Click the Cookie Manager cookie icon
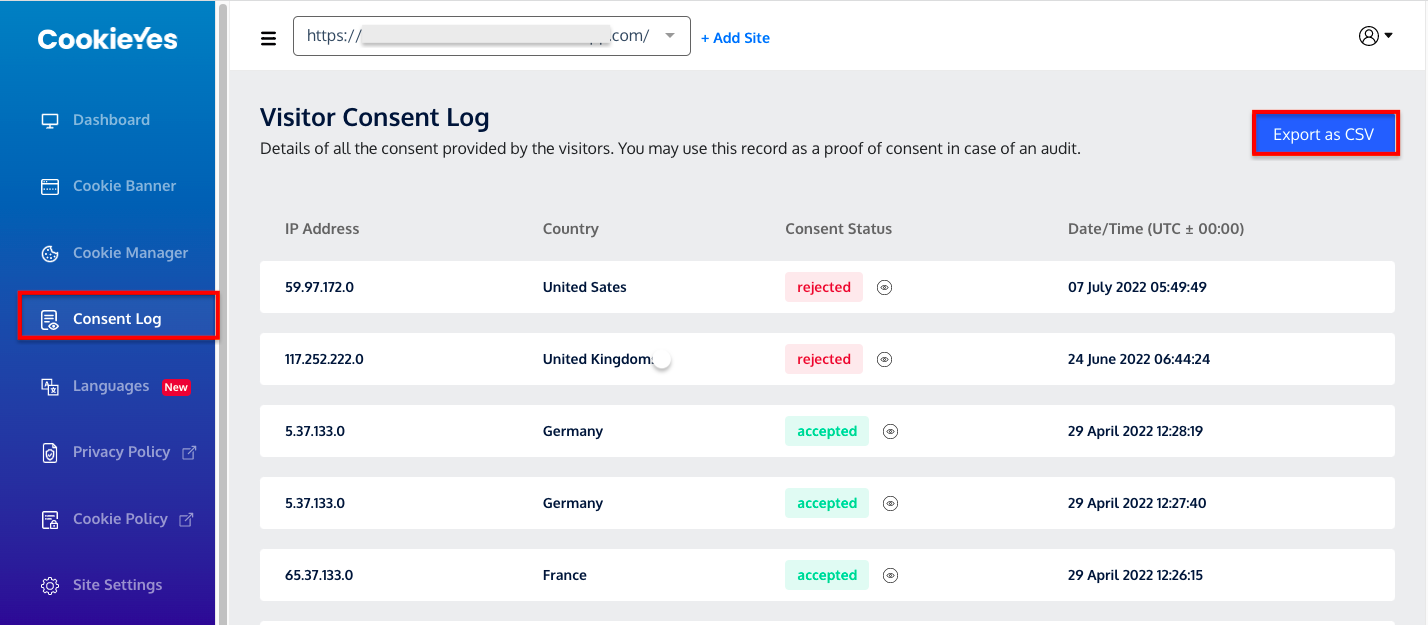This screenshot has width=1428, height=625. point(50,253)
